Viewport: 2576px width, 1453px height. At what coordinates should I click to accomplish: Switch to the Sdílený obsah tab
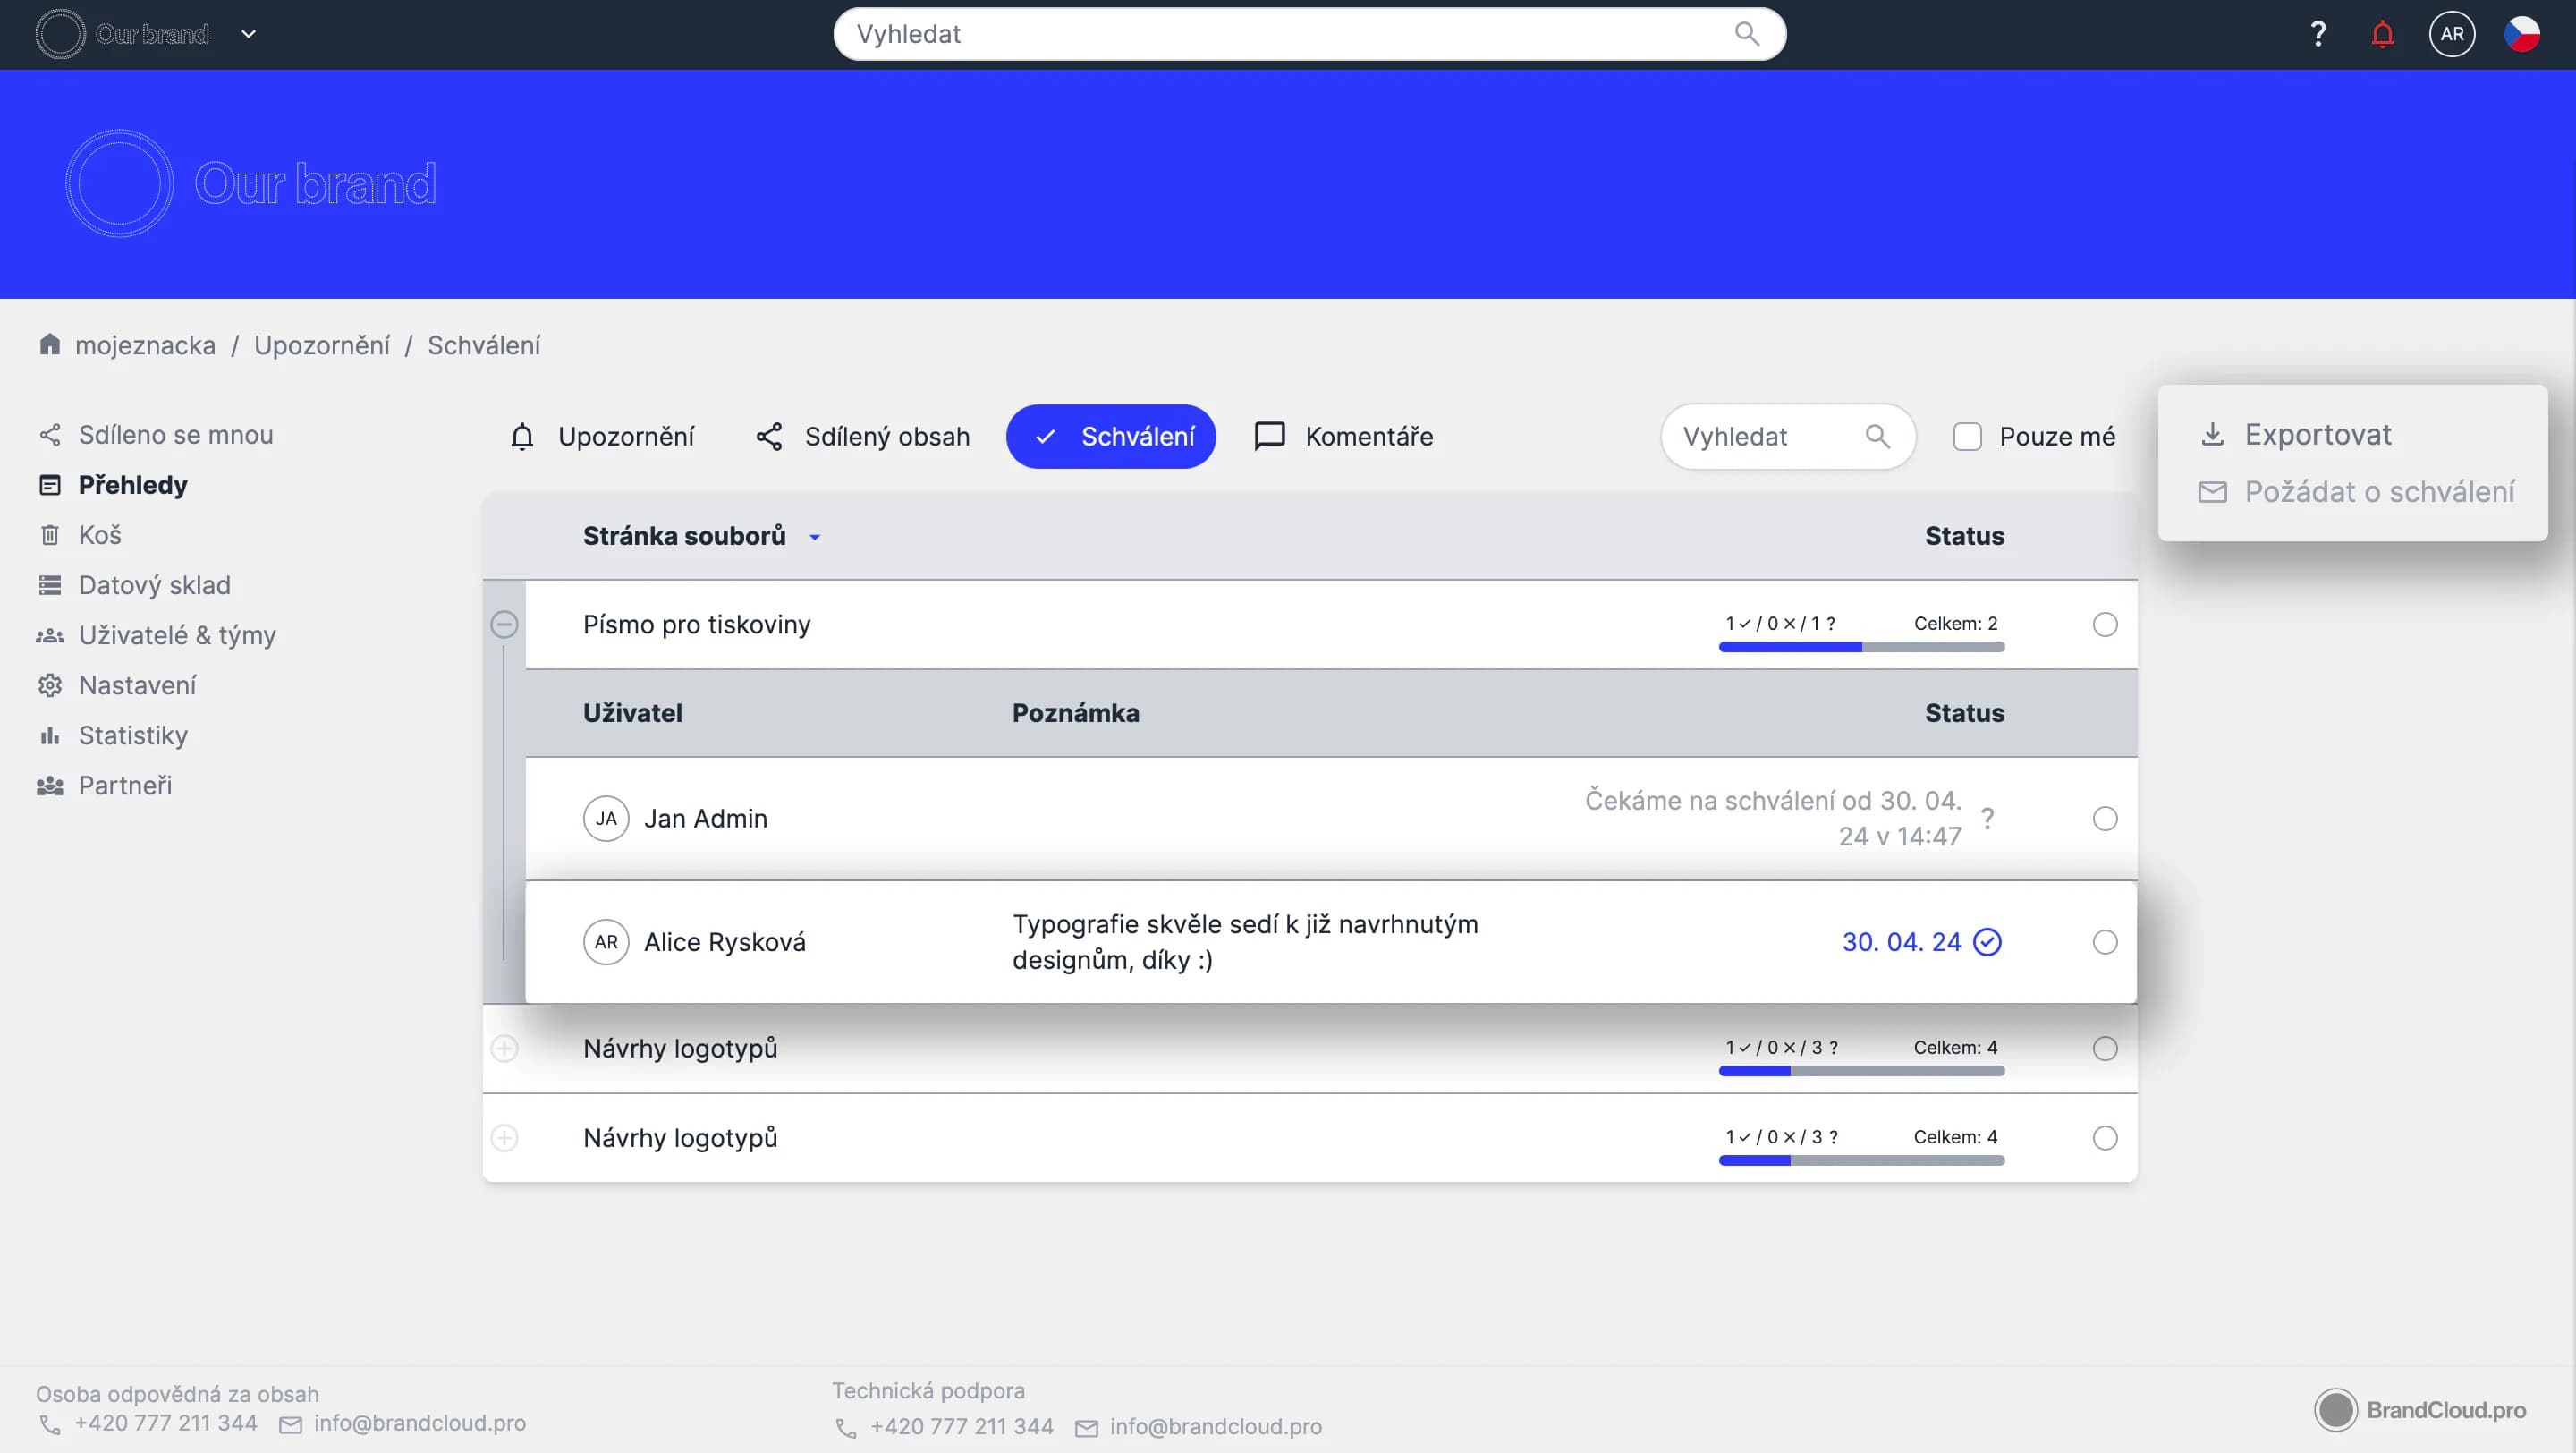(862, 437)
